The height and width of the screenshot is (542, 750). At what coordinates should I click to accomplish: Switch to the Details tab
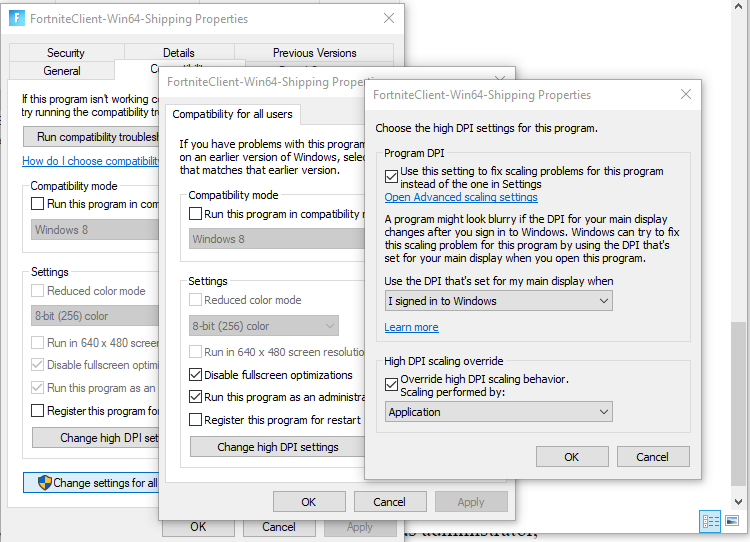coord(179,53)
